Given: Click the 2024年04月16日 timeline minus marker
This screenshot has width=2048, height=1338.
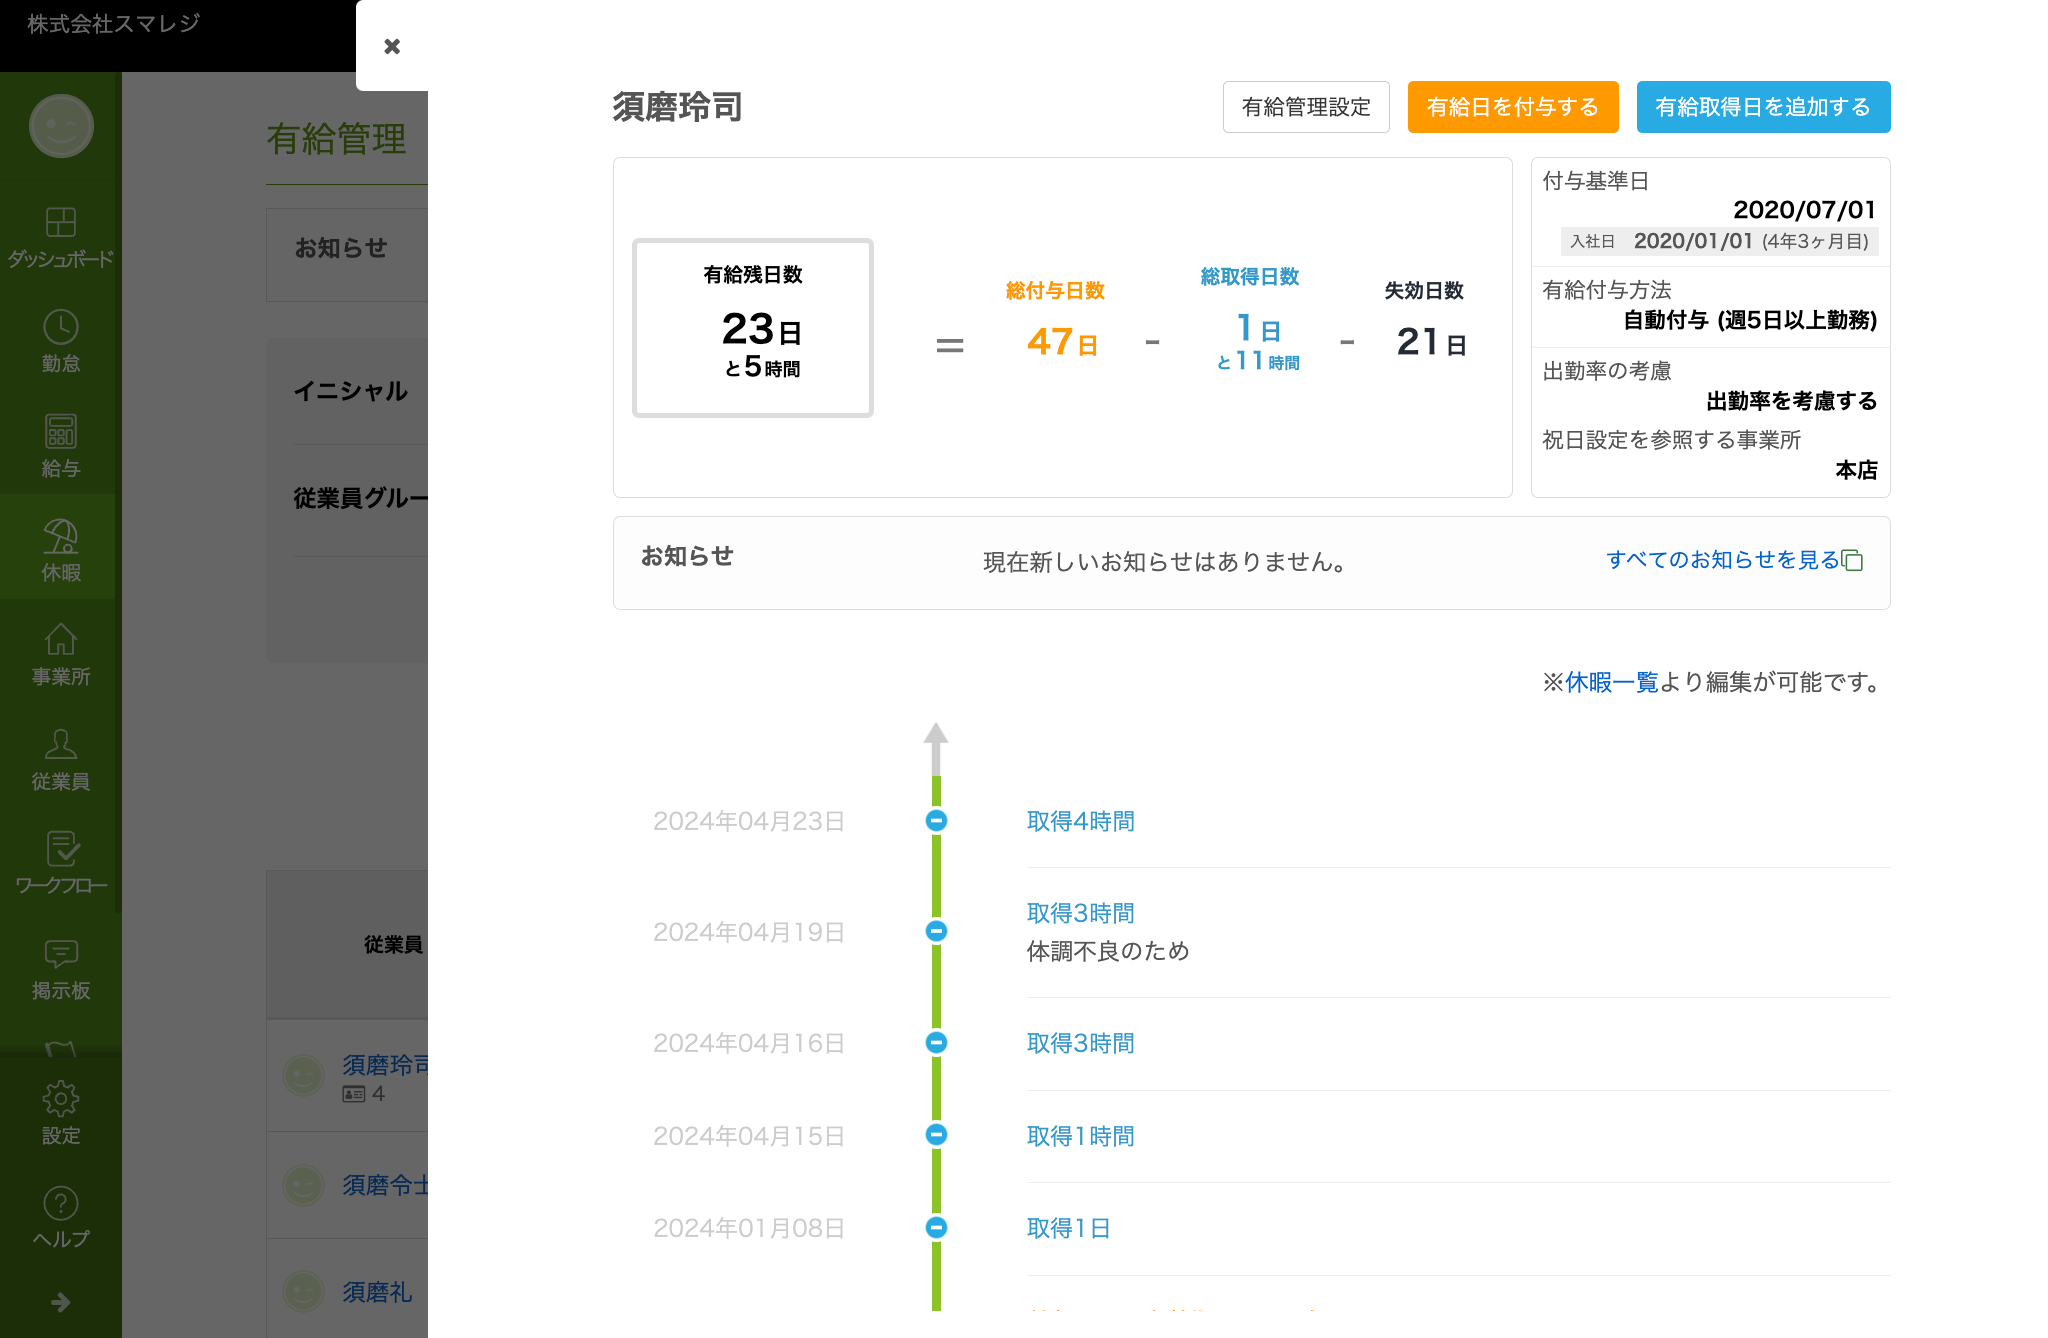Looking at the screenshot, I should tap(936, 1043).
